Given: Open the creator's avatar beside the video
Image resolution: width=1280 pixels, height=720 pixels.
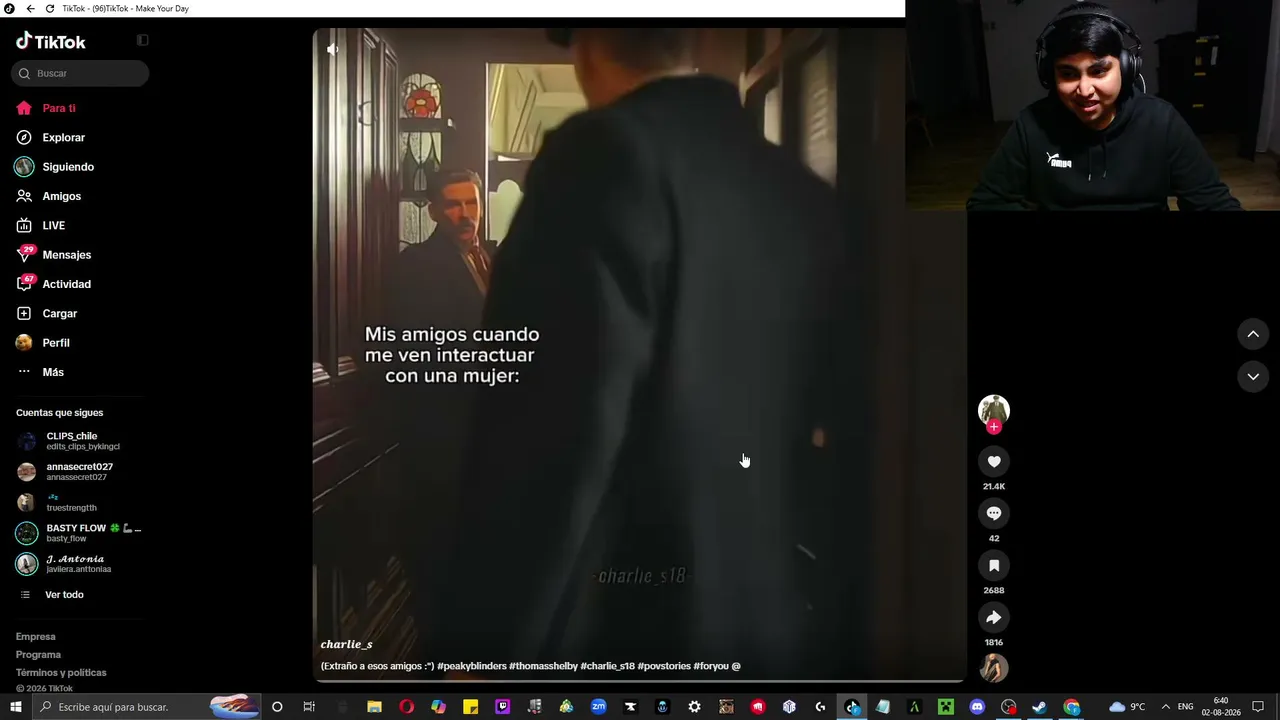Looking at the screenshot, I should coord(994,410).
